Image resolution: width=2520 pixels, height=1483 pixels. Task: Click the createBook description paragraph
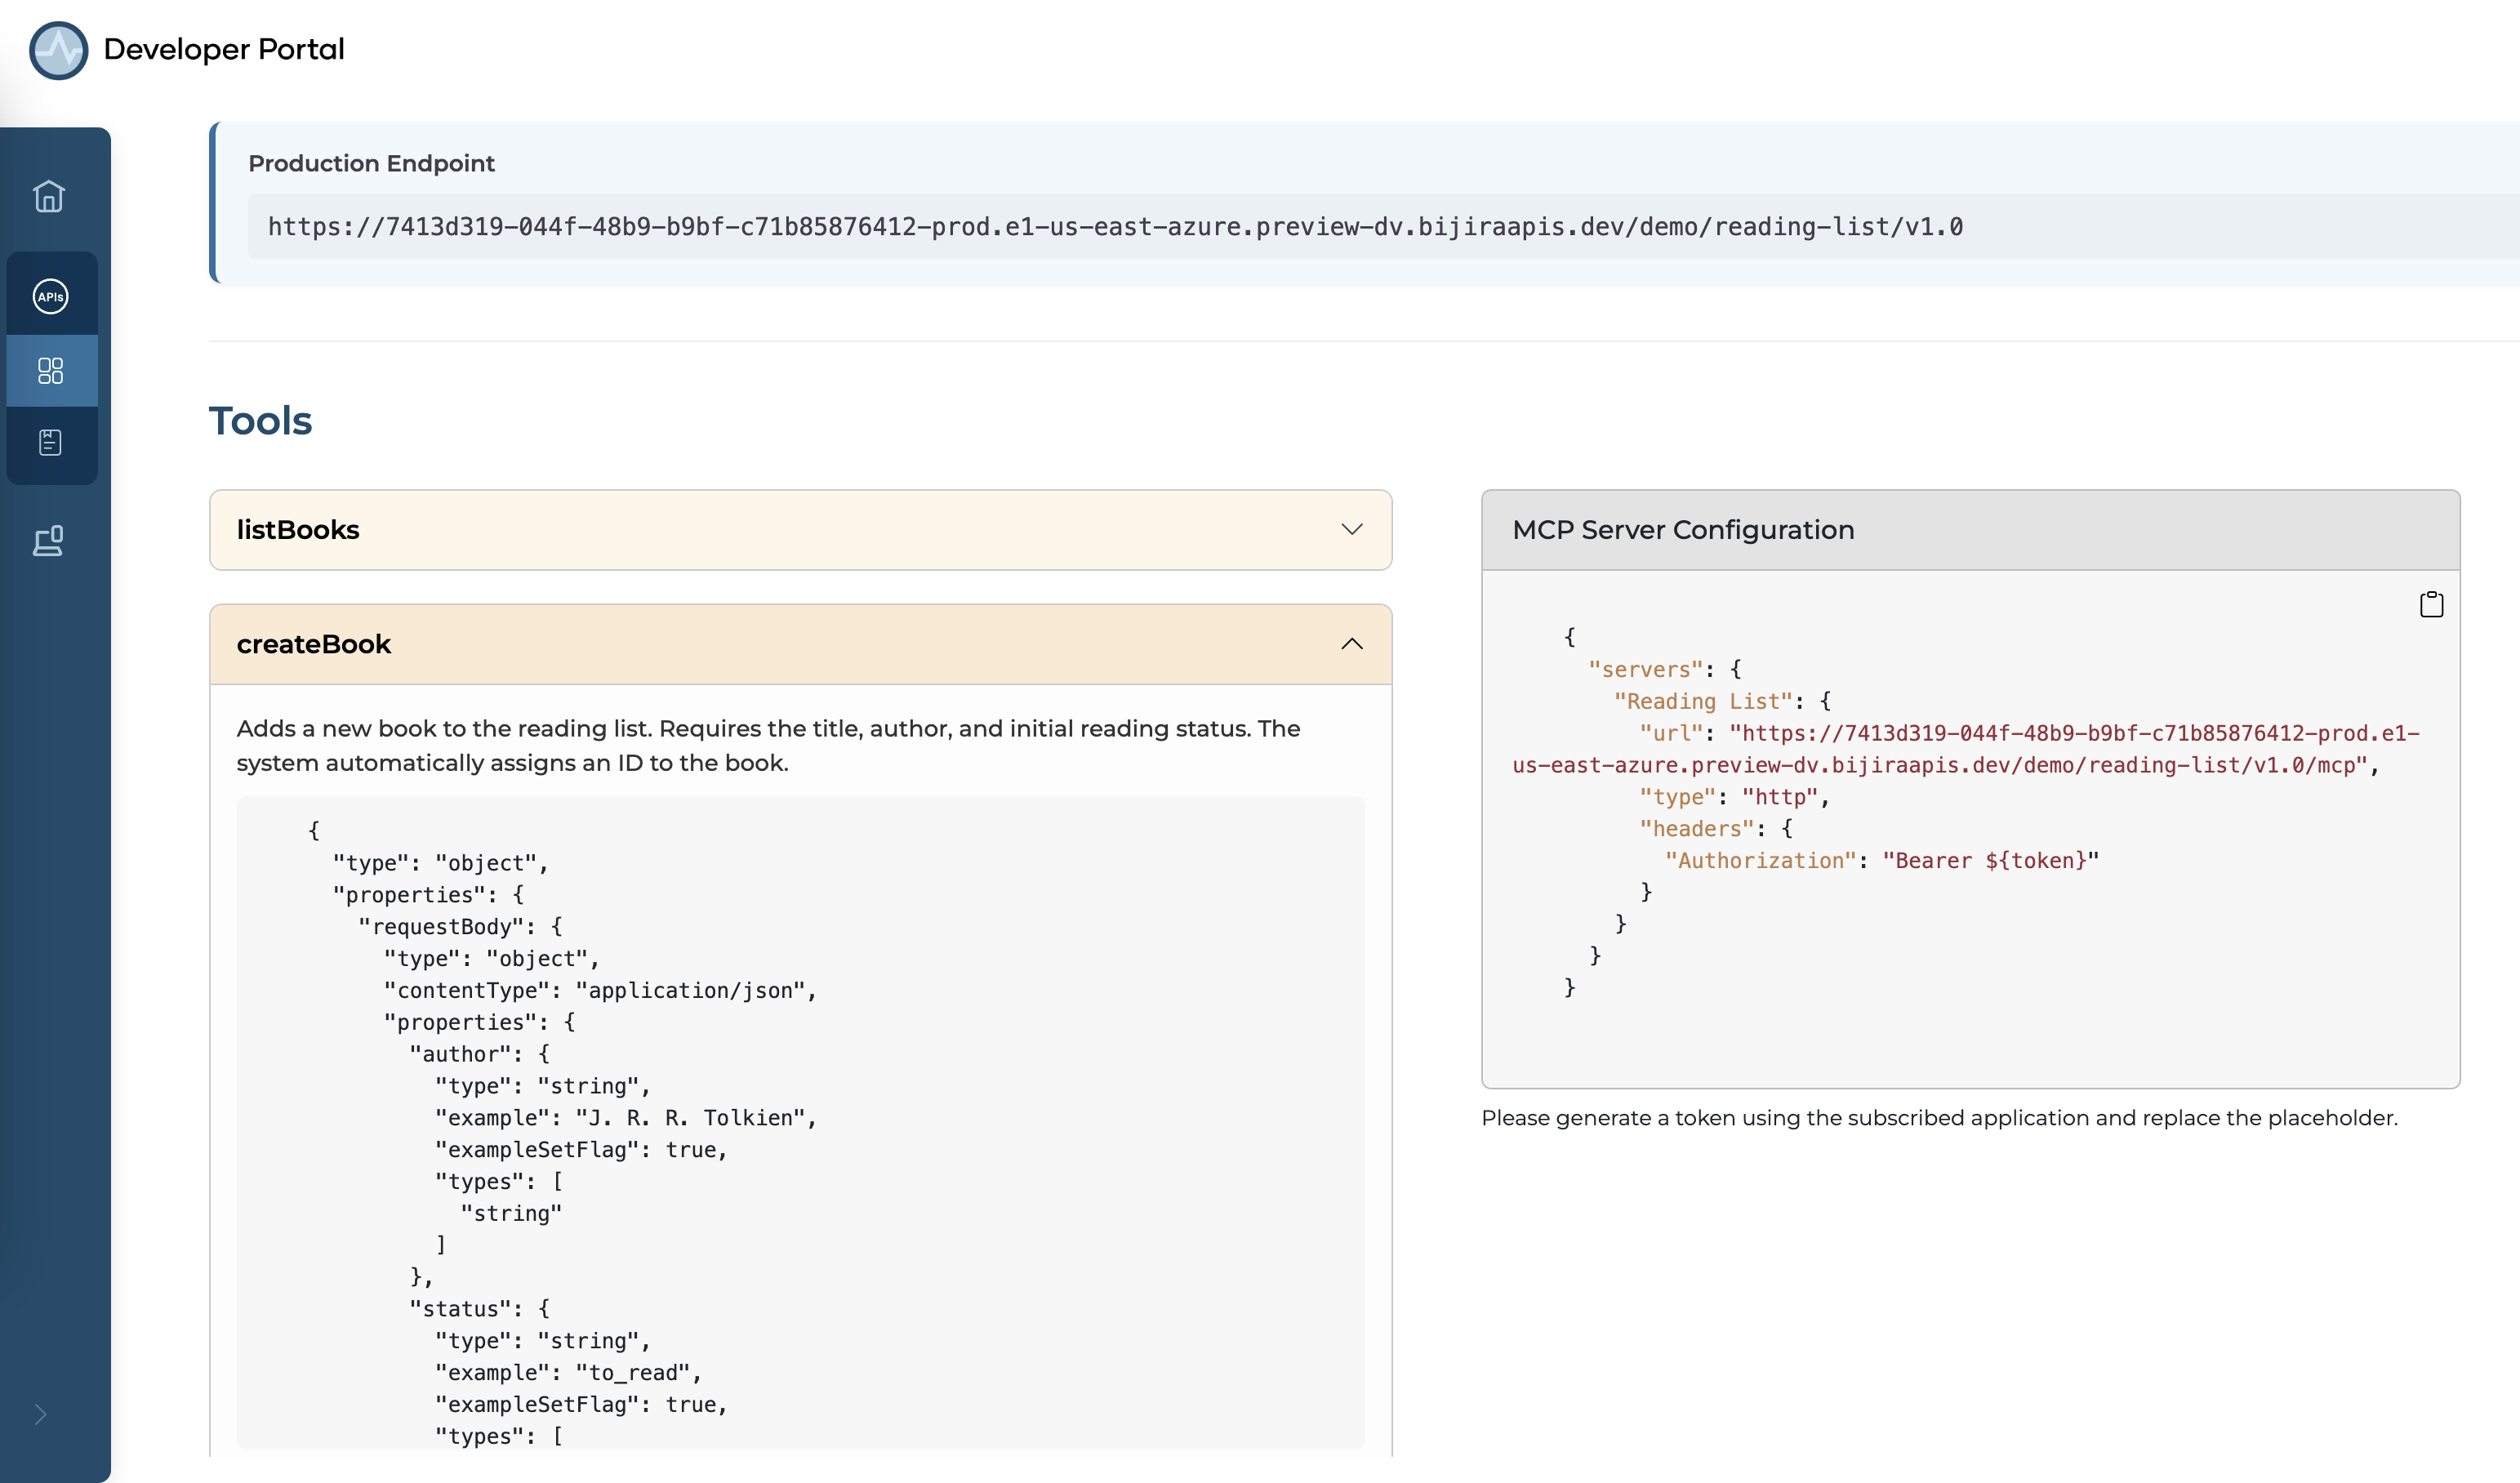coord(768,745)
